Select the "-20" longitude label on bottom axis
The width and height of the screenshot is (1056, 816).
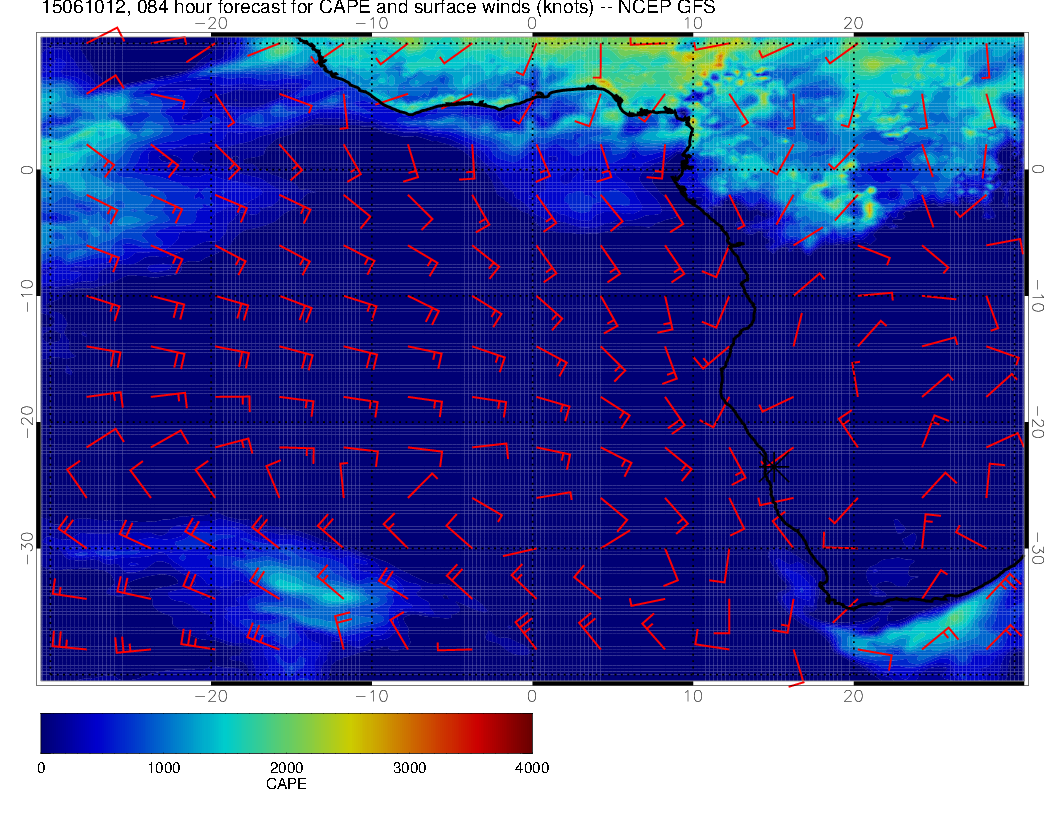tap(210, 694)
